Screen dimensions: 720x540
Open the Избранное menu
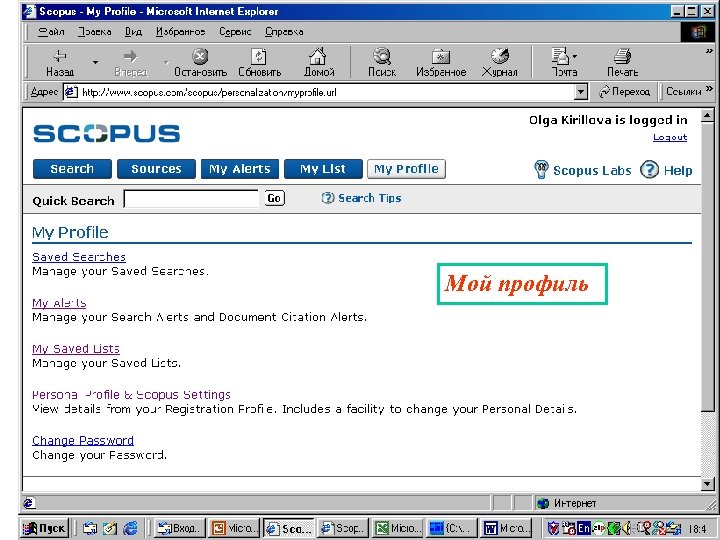click(180, 32)
